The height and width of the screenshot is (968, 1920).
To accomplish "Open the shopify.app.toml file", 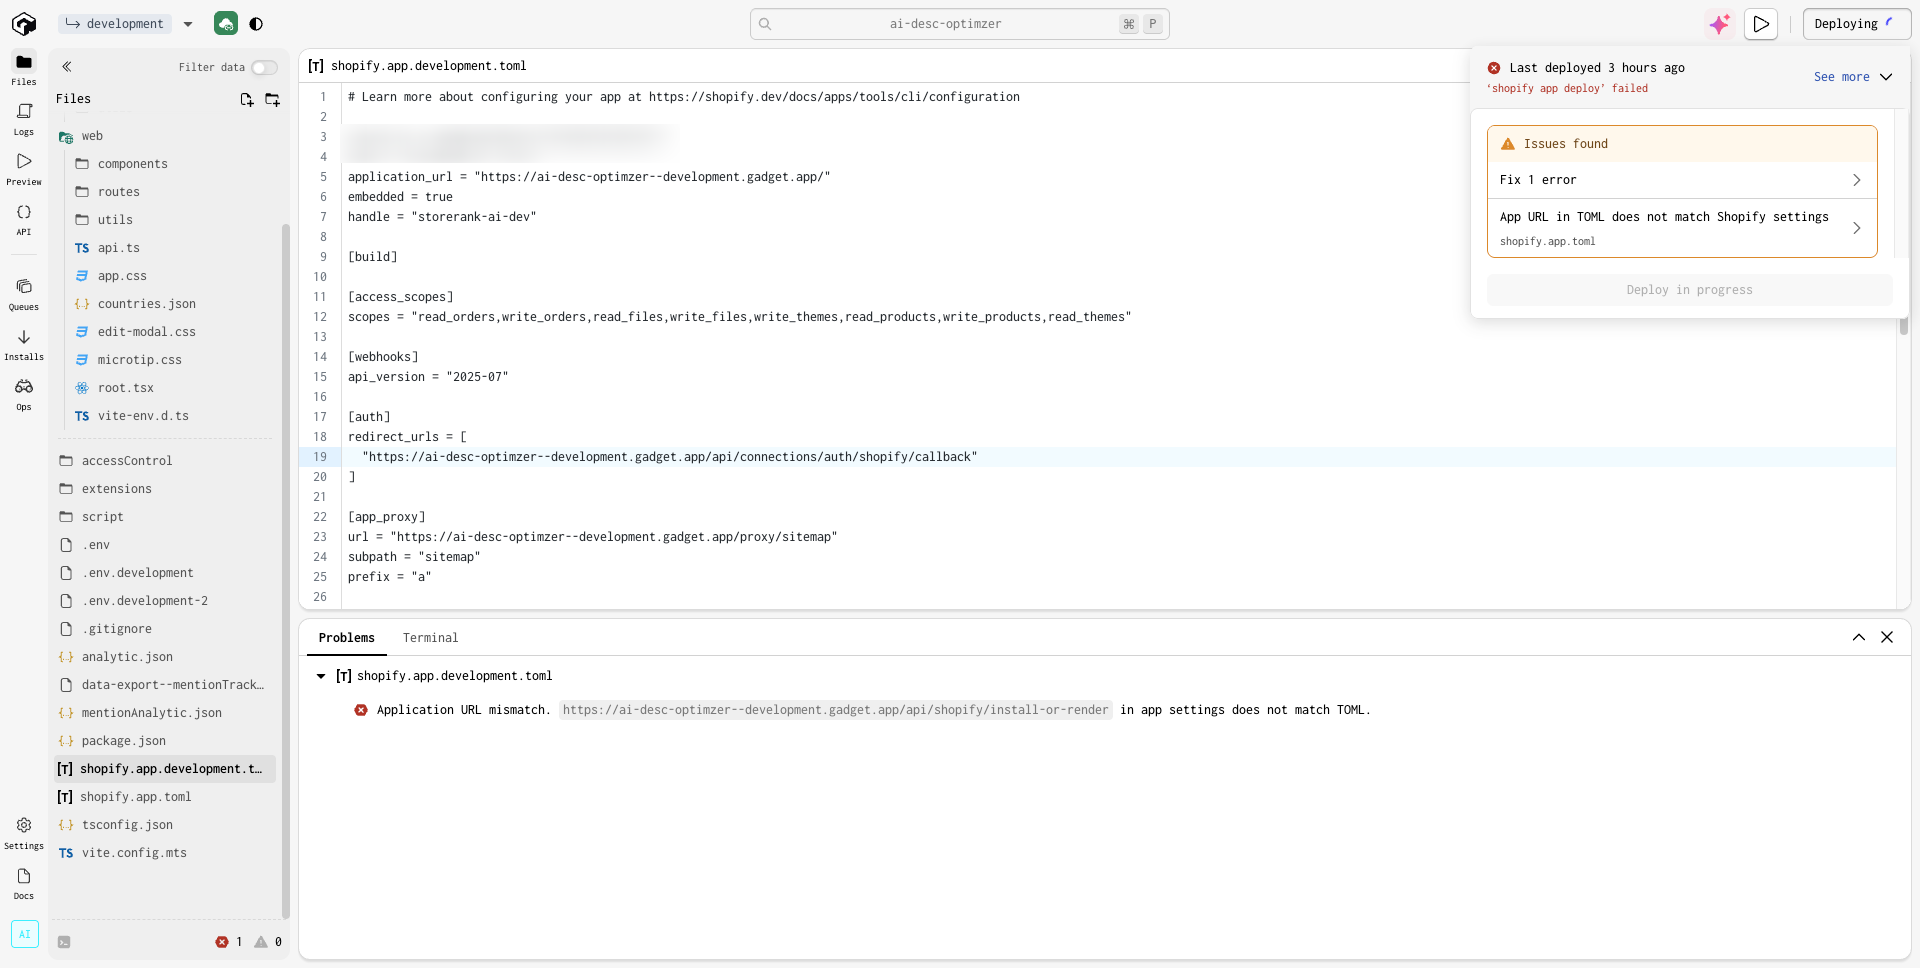I will click(x=135, y=797).
